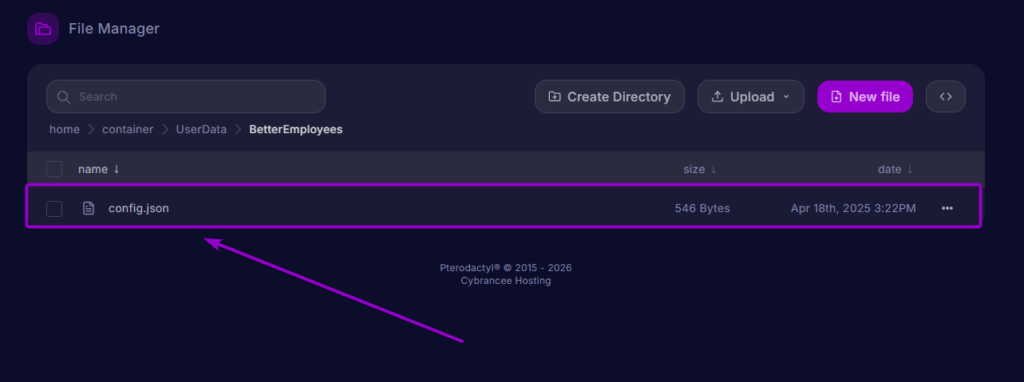Image resolution: width=1024 pixels, height=382 pixels.
Task: Click the File Manager folder icon
Action: pos(43,29)
